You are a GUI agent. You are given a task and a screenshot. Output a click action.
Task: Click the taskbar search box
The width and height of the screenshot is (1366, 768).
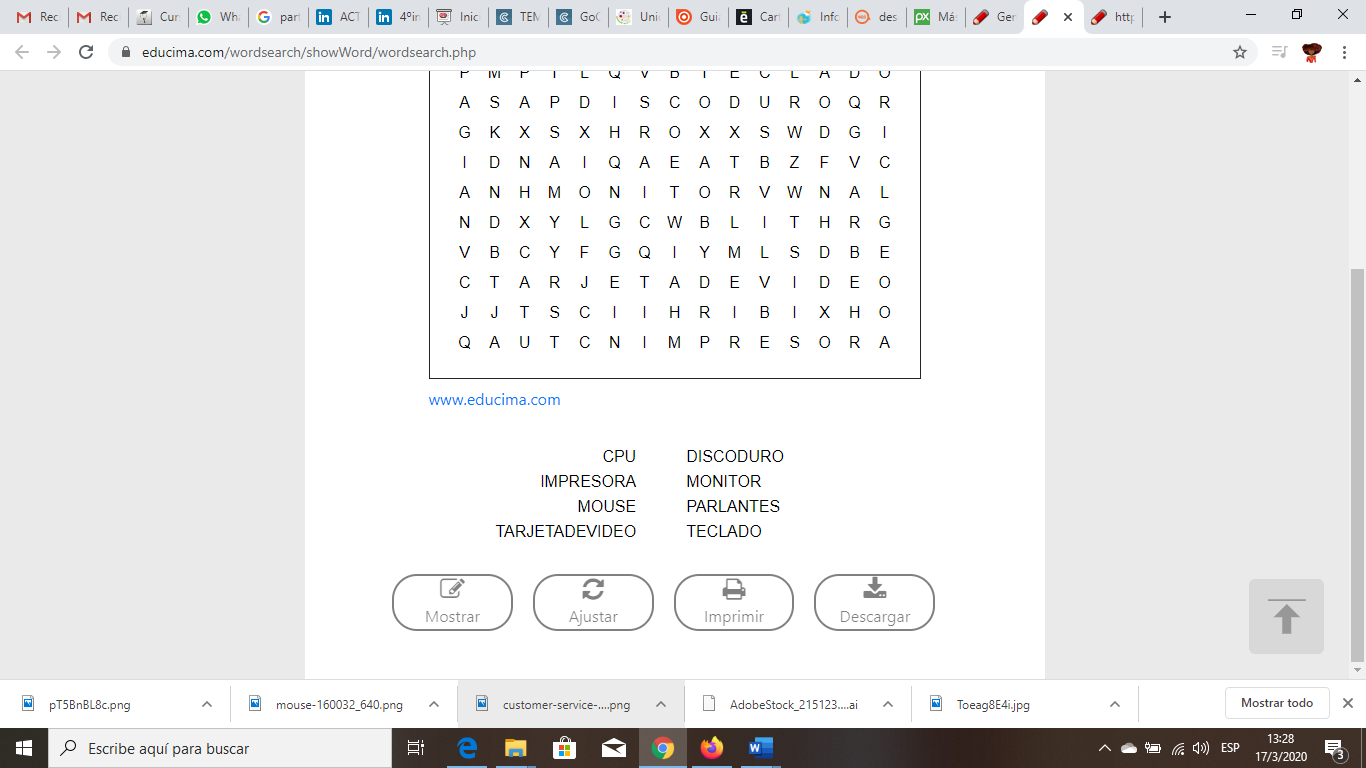pos(219,748)
